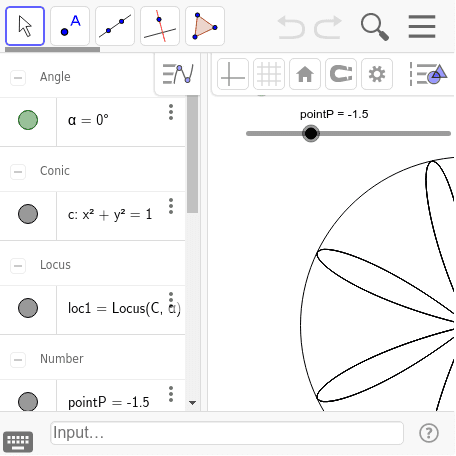Select the c: x² + y² = 1 entry
Viewport: 456px width, 456px height.
pos(110,214)
